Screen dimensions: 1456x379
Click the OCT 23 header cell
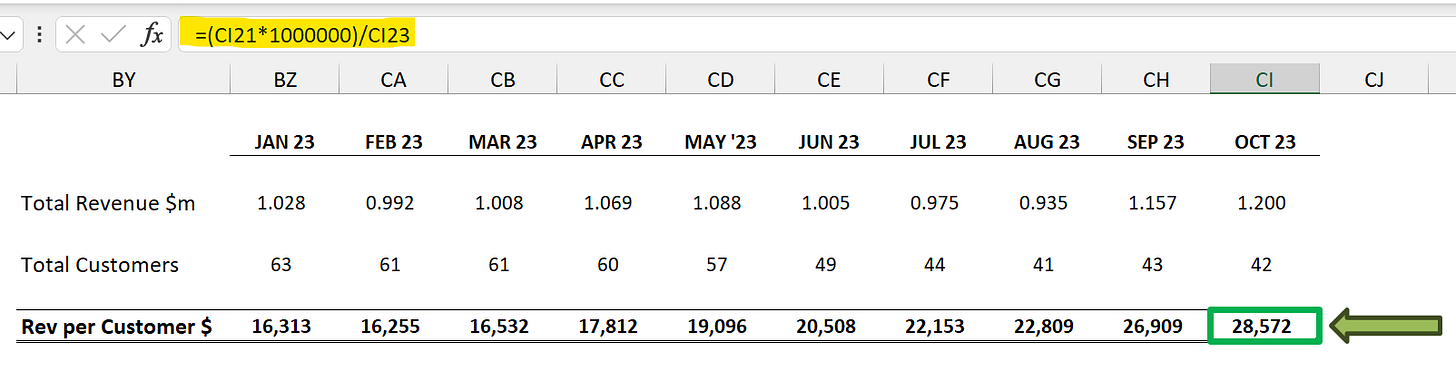tap(1265, 142)
